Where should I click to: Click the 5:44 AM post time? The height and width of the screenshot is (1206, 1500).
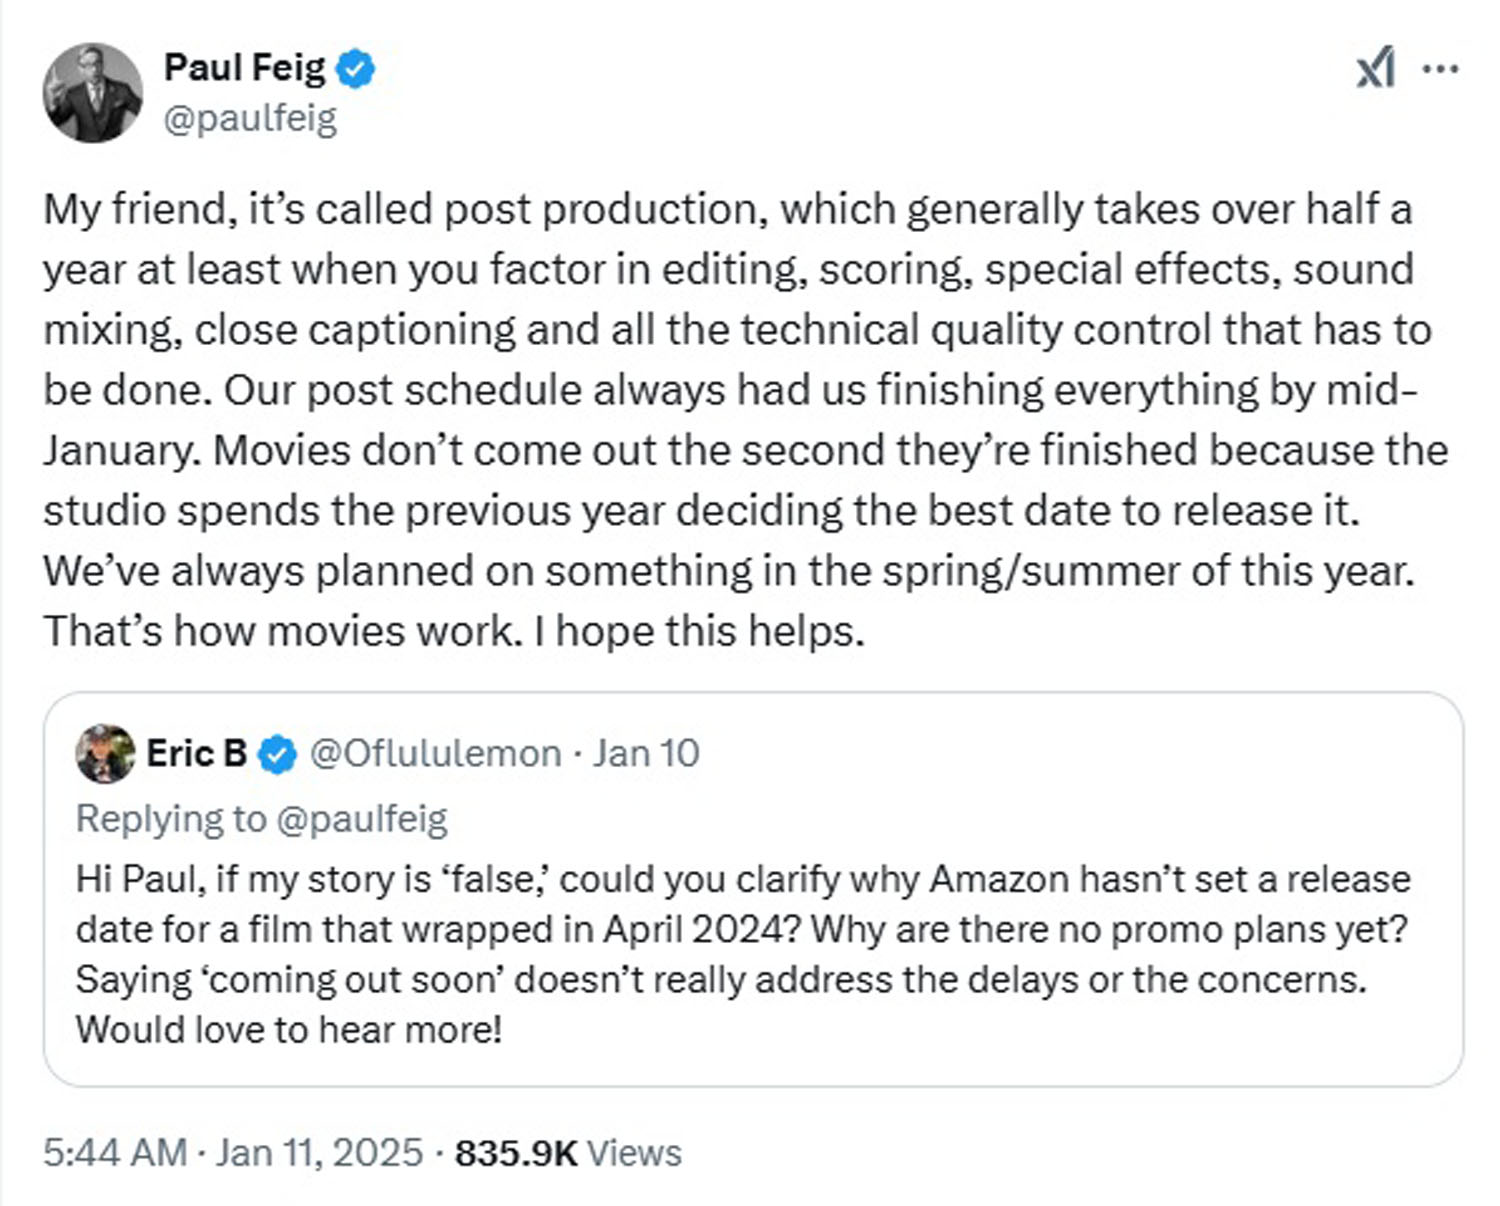[x=114, y=1152]
